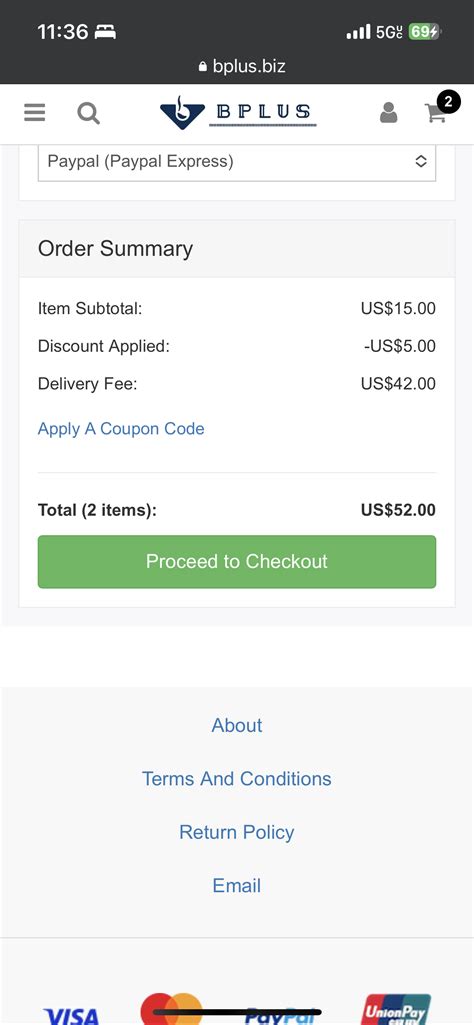
Task: Click Apply A Coupon Code link
Action: (x=121, y=429)
